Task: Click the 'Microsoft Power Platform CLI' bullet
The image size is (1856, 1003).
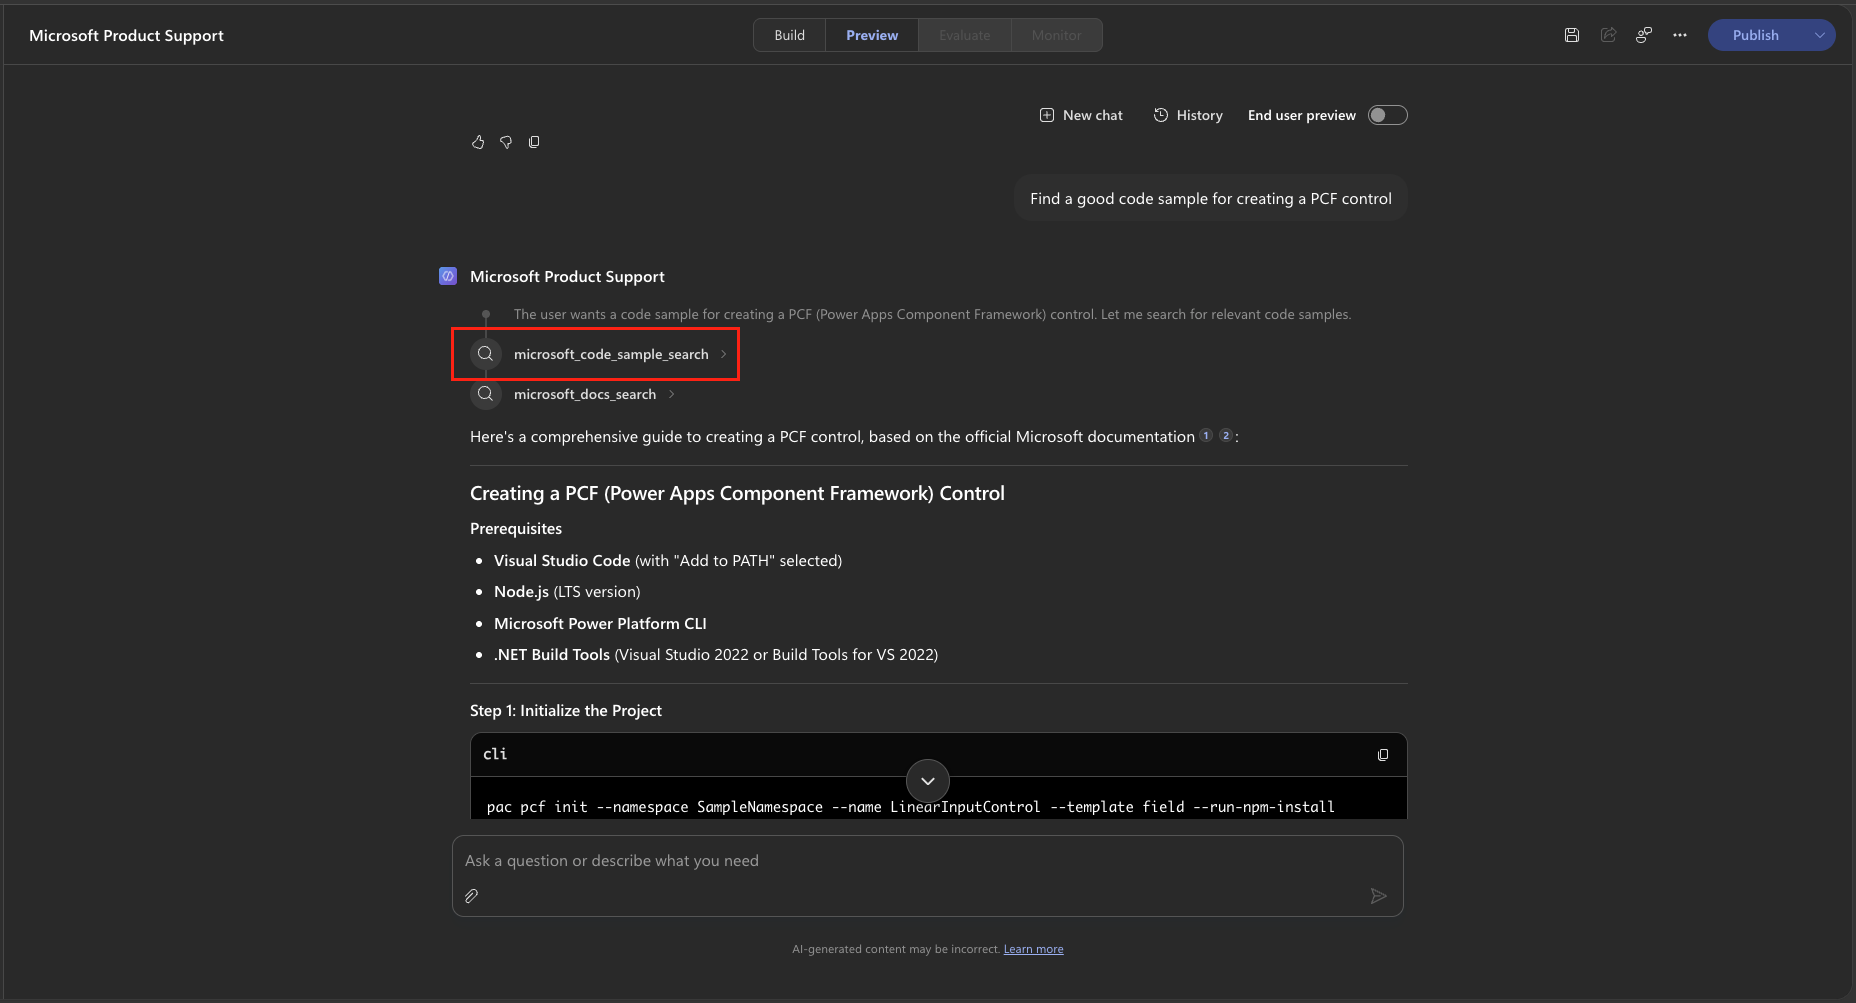Action: (x=600, y=623)
